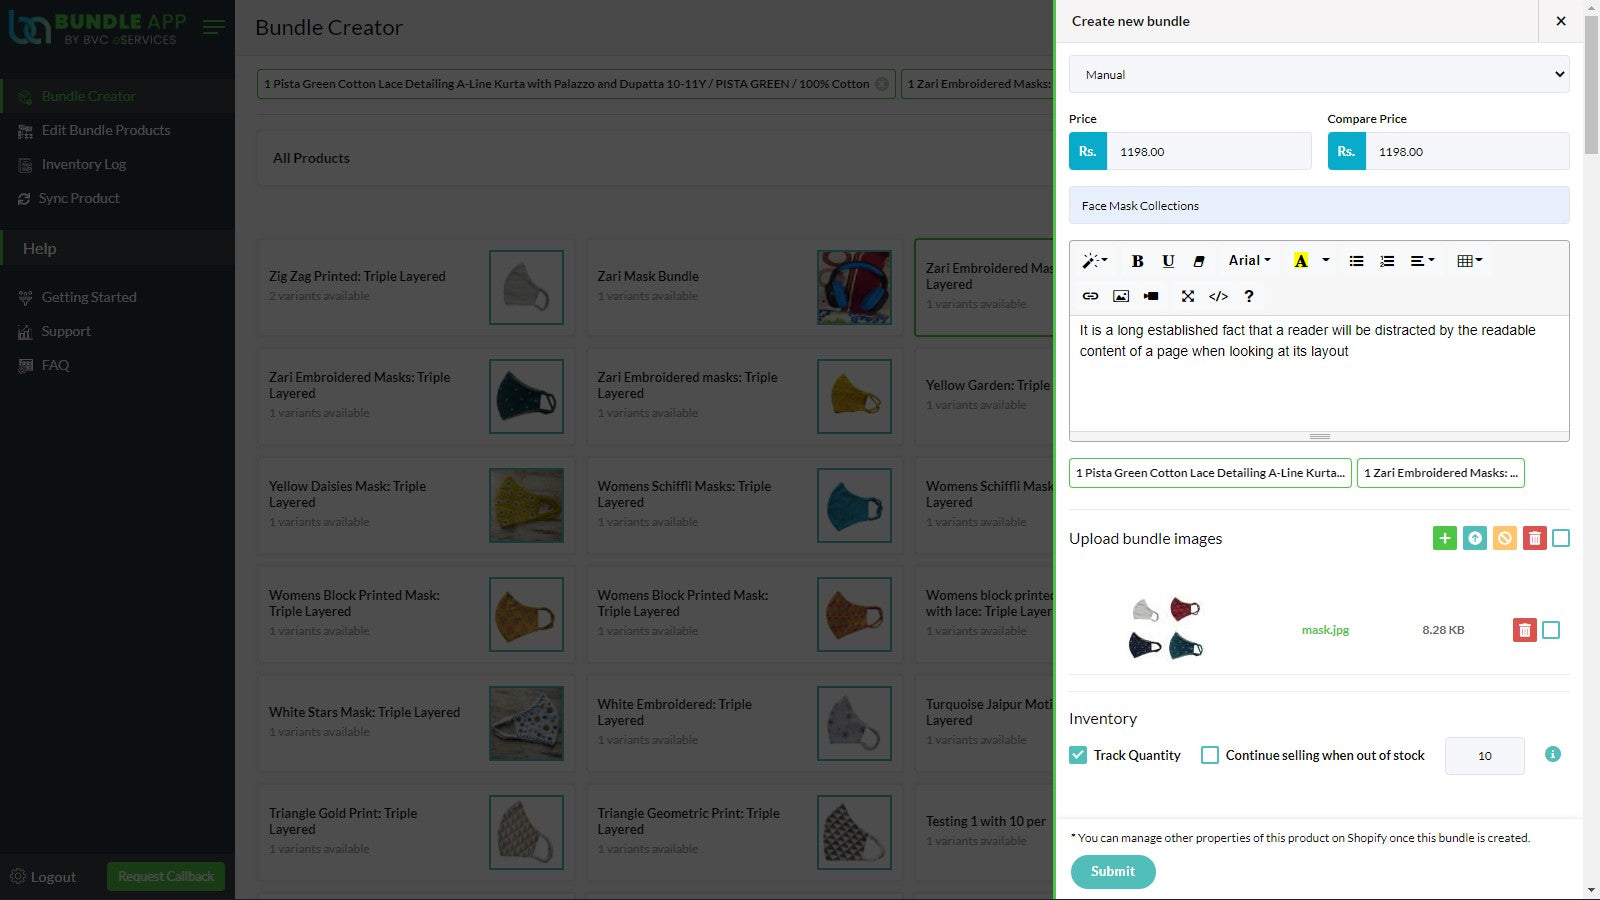Click the Compare Price input field

point(1468,152)
